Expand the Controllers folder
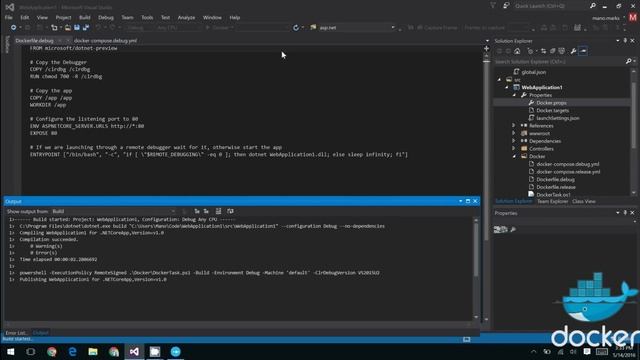Image resolution: width=640 pixels, height=360 pixels. [x=514, y=149]
